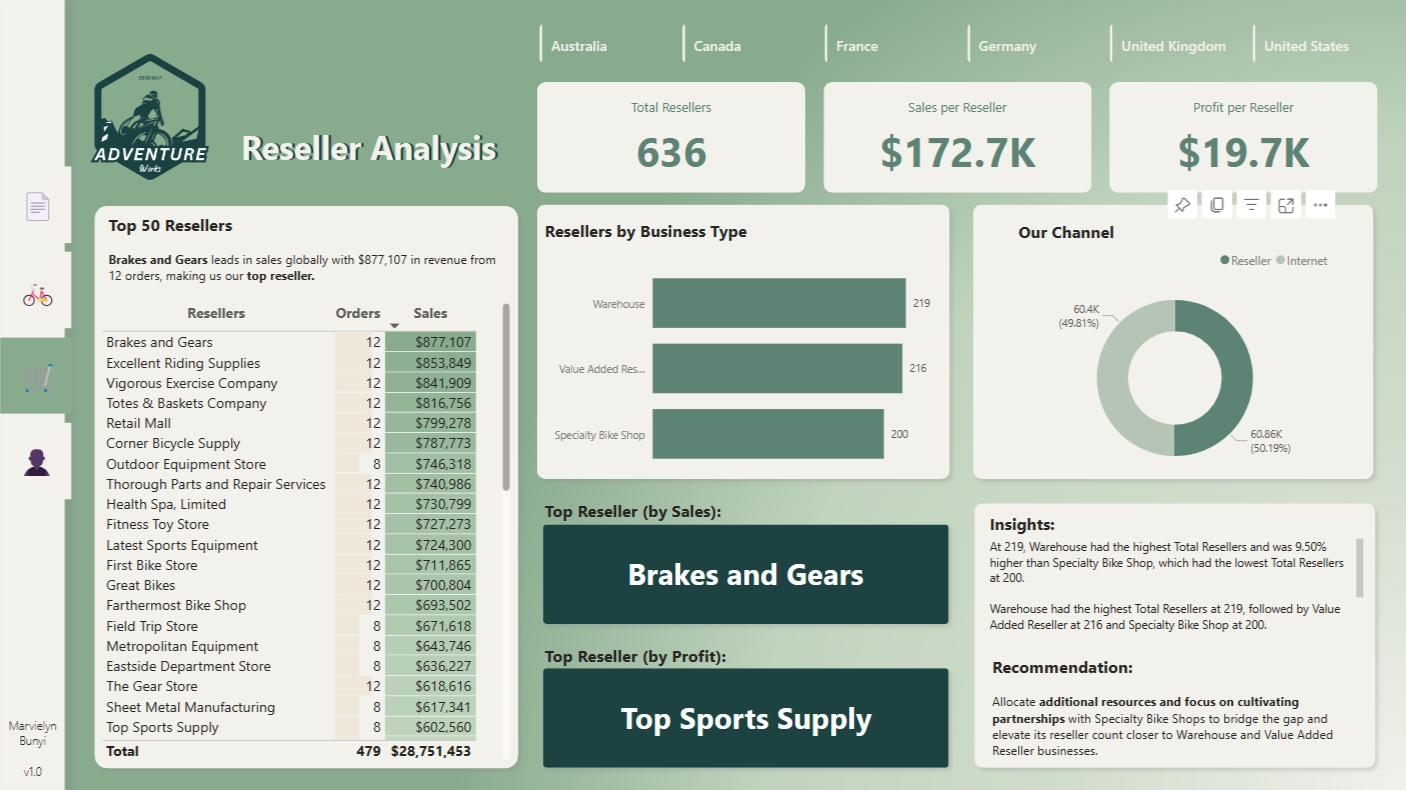This screenshot has width=1406, height=790.
Task: Open more options for Our Channel visual
Action: [1320, 205]
